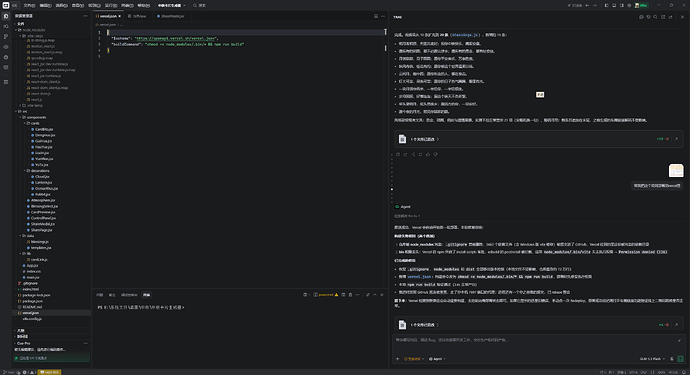690x375 pixels.
Task: Click the yellow badge in status bar
Action: point(49,372)
